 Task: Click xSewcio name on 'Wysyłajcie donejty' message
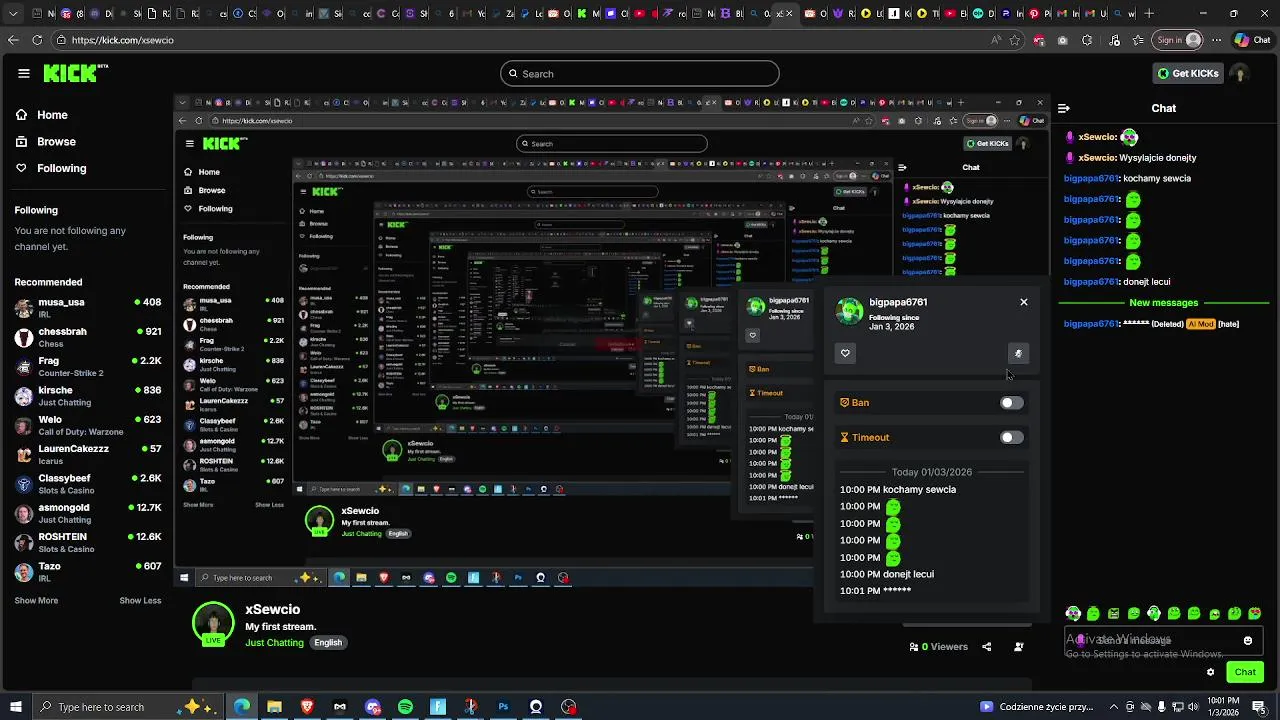tap(1097, 158)
